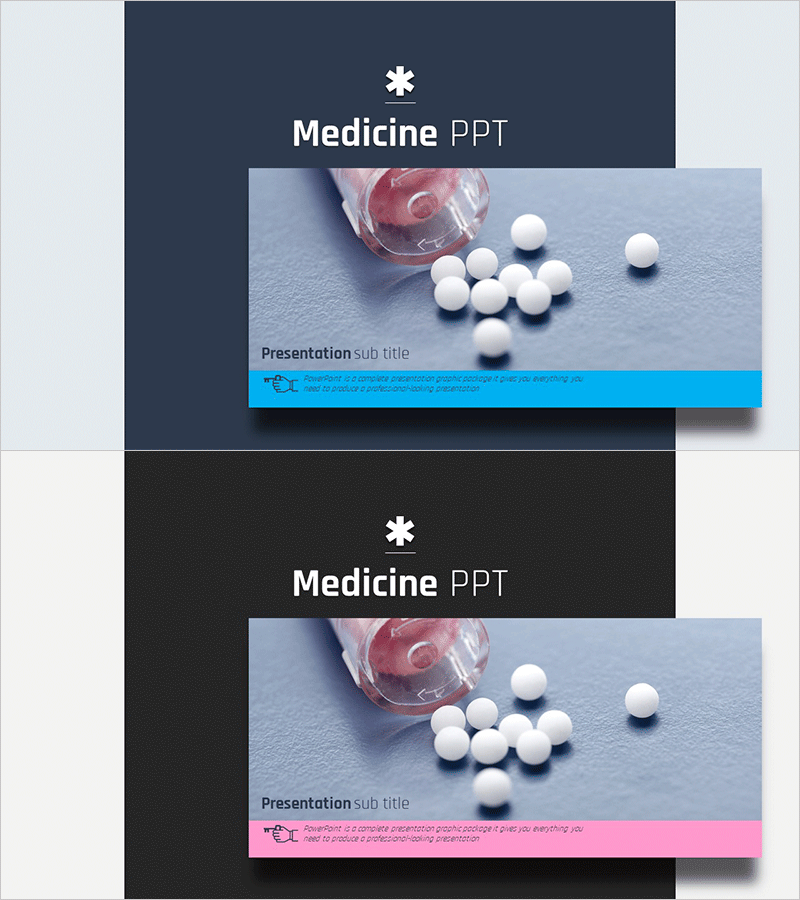Click the underline beneath top asterisk logo

click(400, 103)
